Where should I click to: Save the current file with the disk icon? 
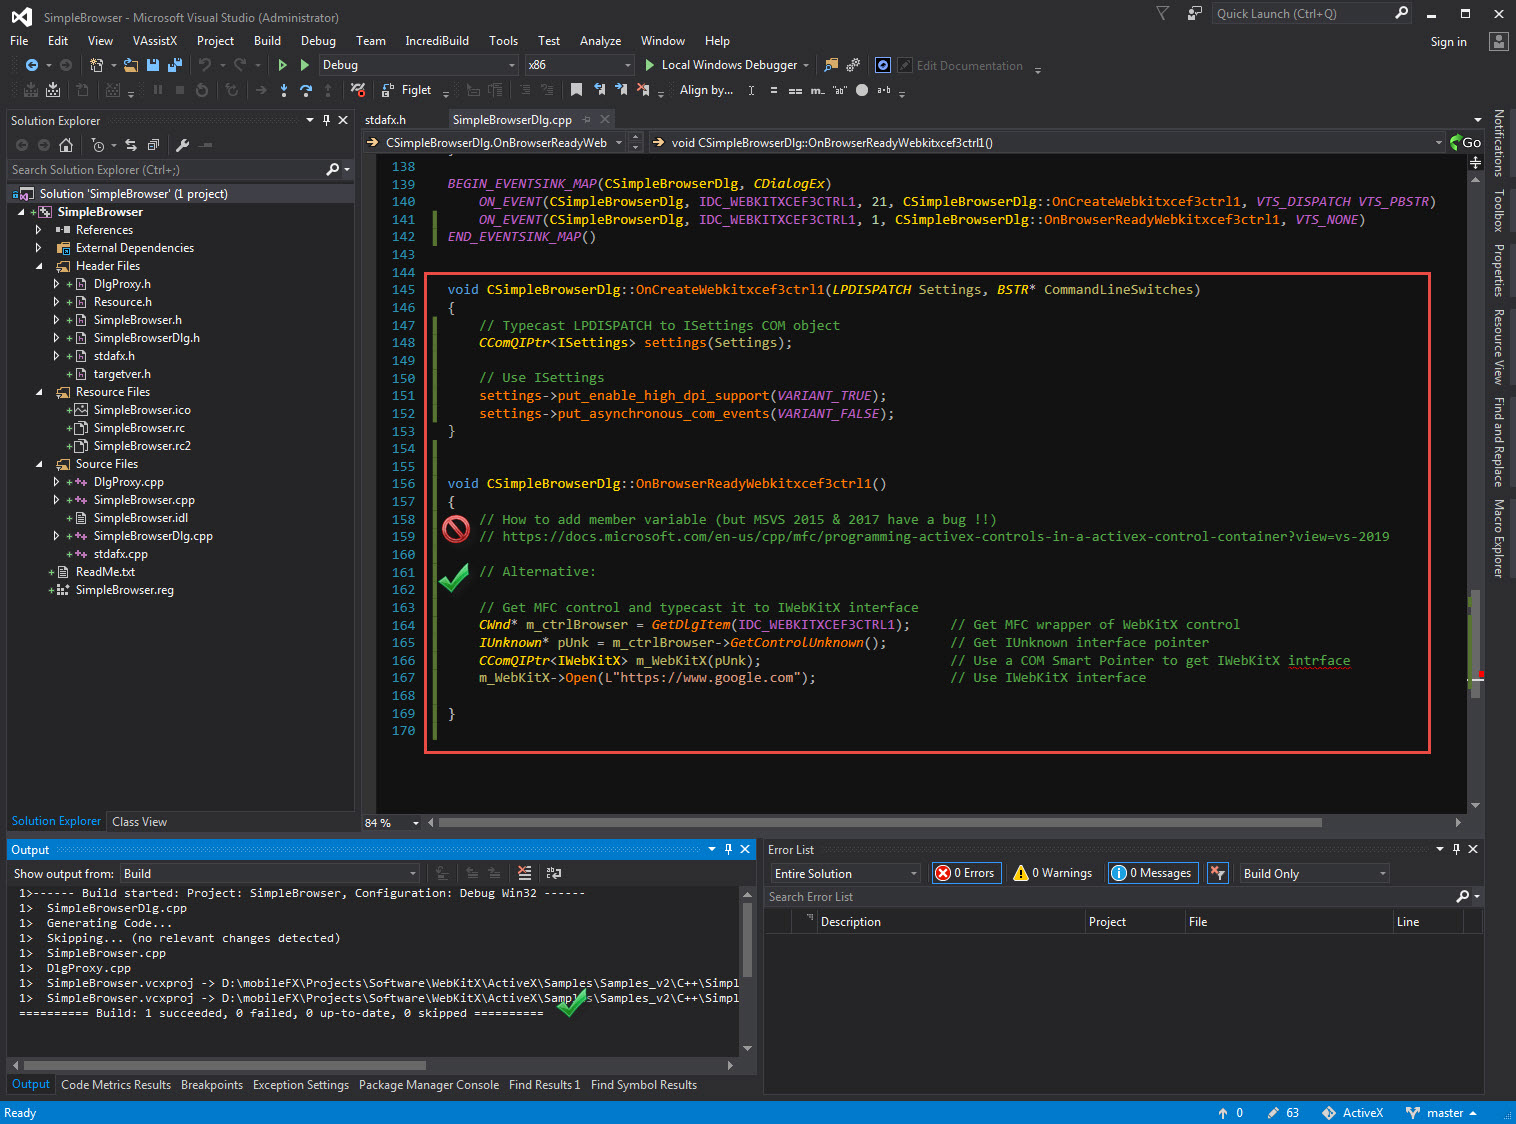pyautogui.click(x=153, y=65)
